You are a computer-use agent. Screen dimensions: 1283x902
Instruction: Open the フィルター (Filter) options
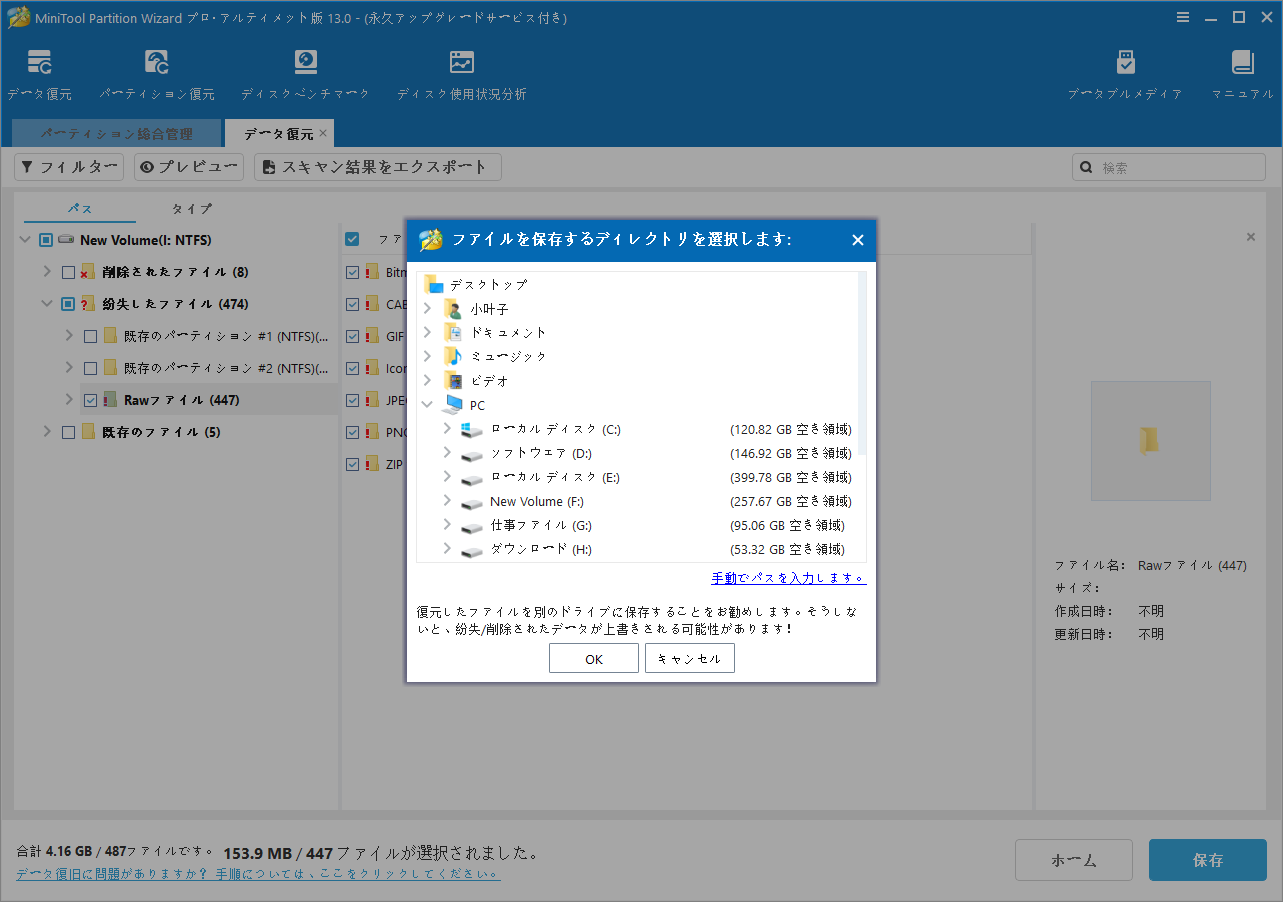[x=68, y=166]
